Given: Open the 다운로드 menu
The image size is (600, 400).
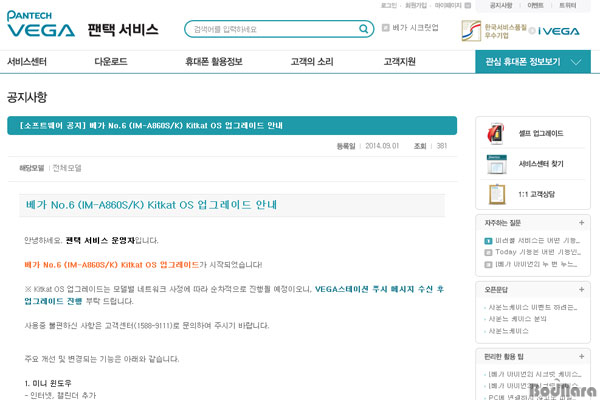Looking at the screenshot, I should pos(111,62).
